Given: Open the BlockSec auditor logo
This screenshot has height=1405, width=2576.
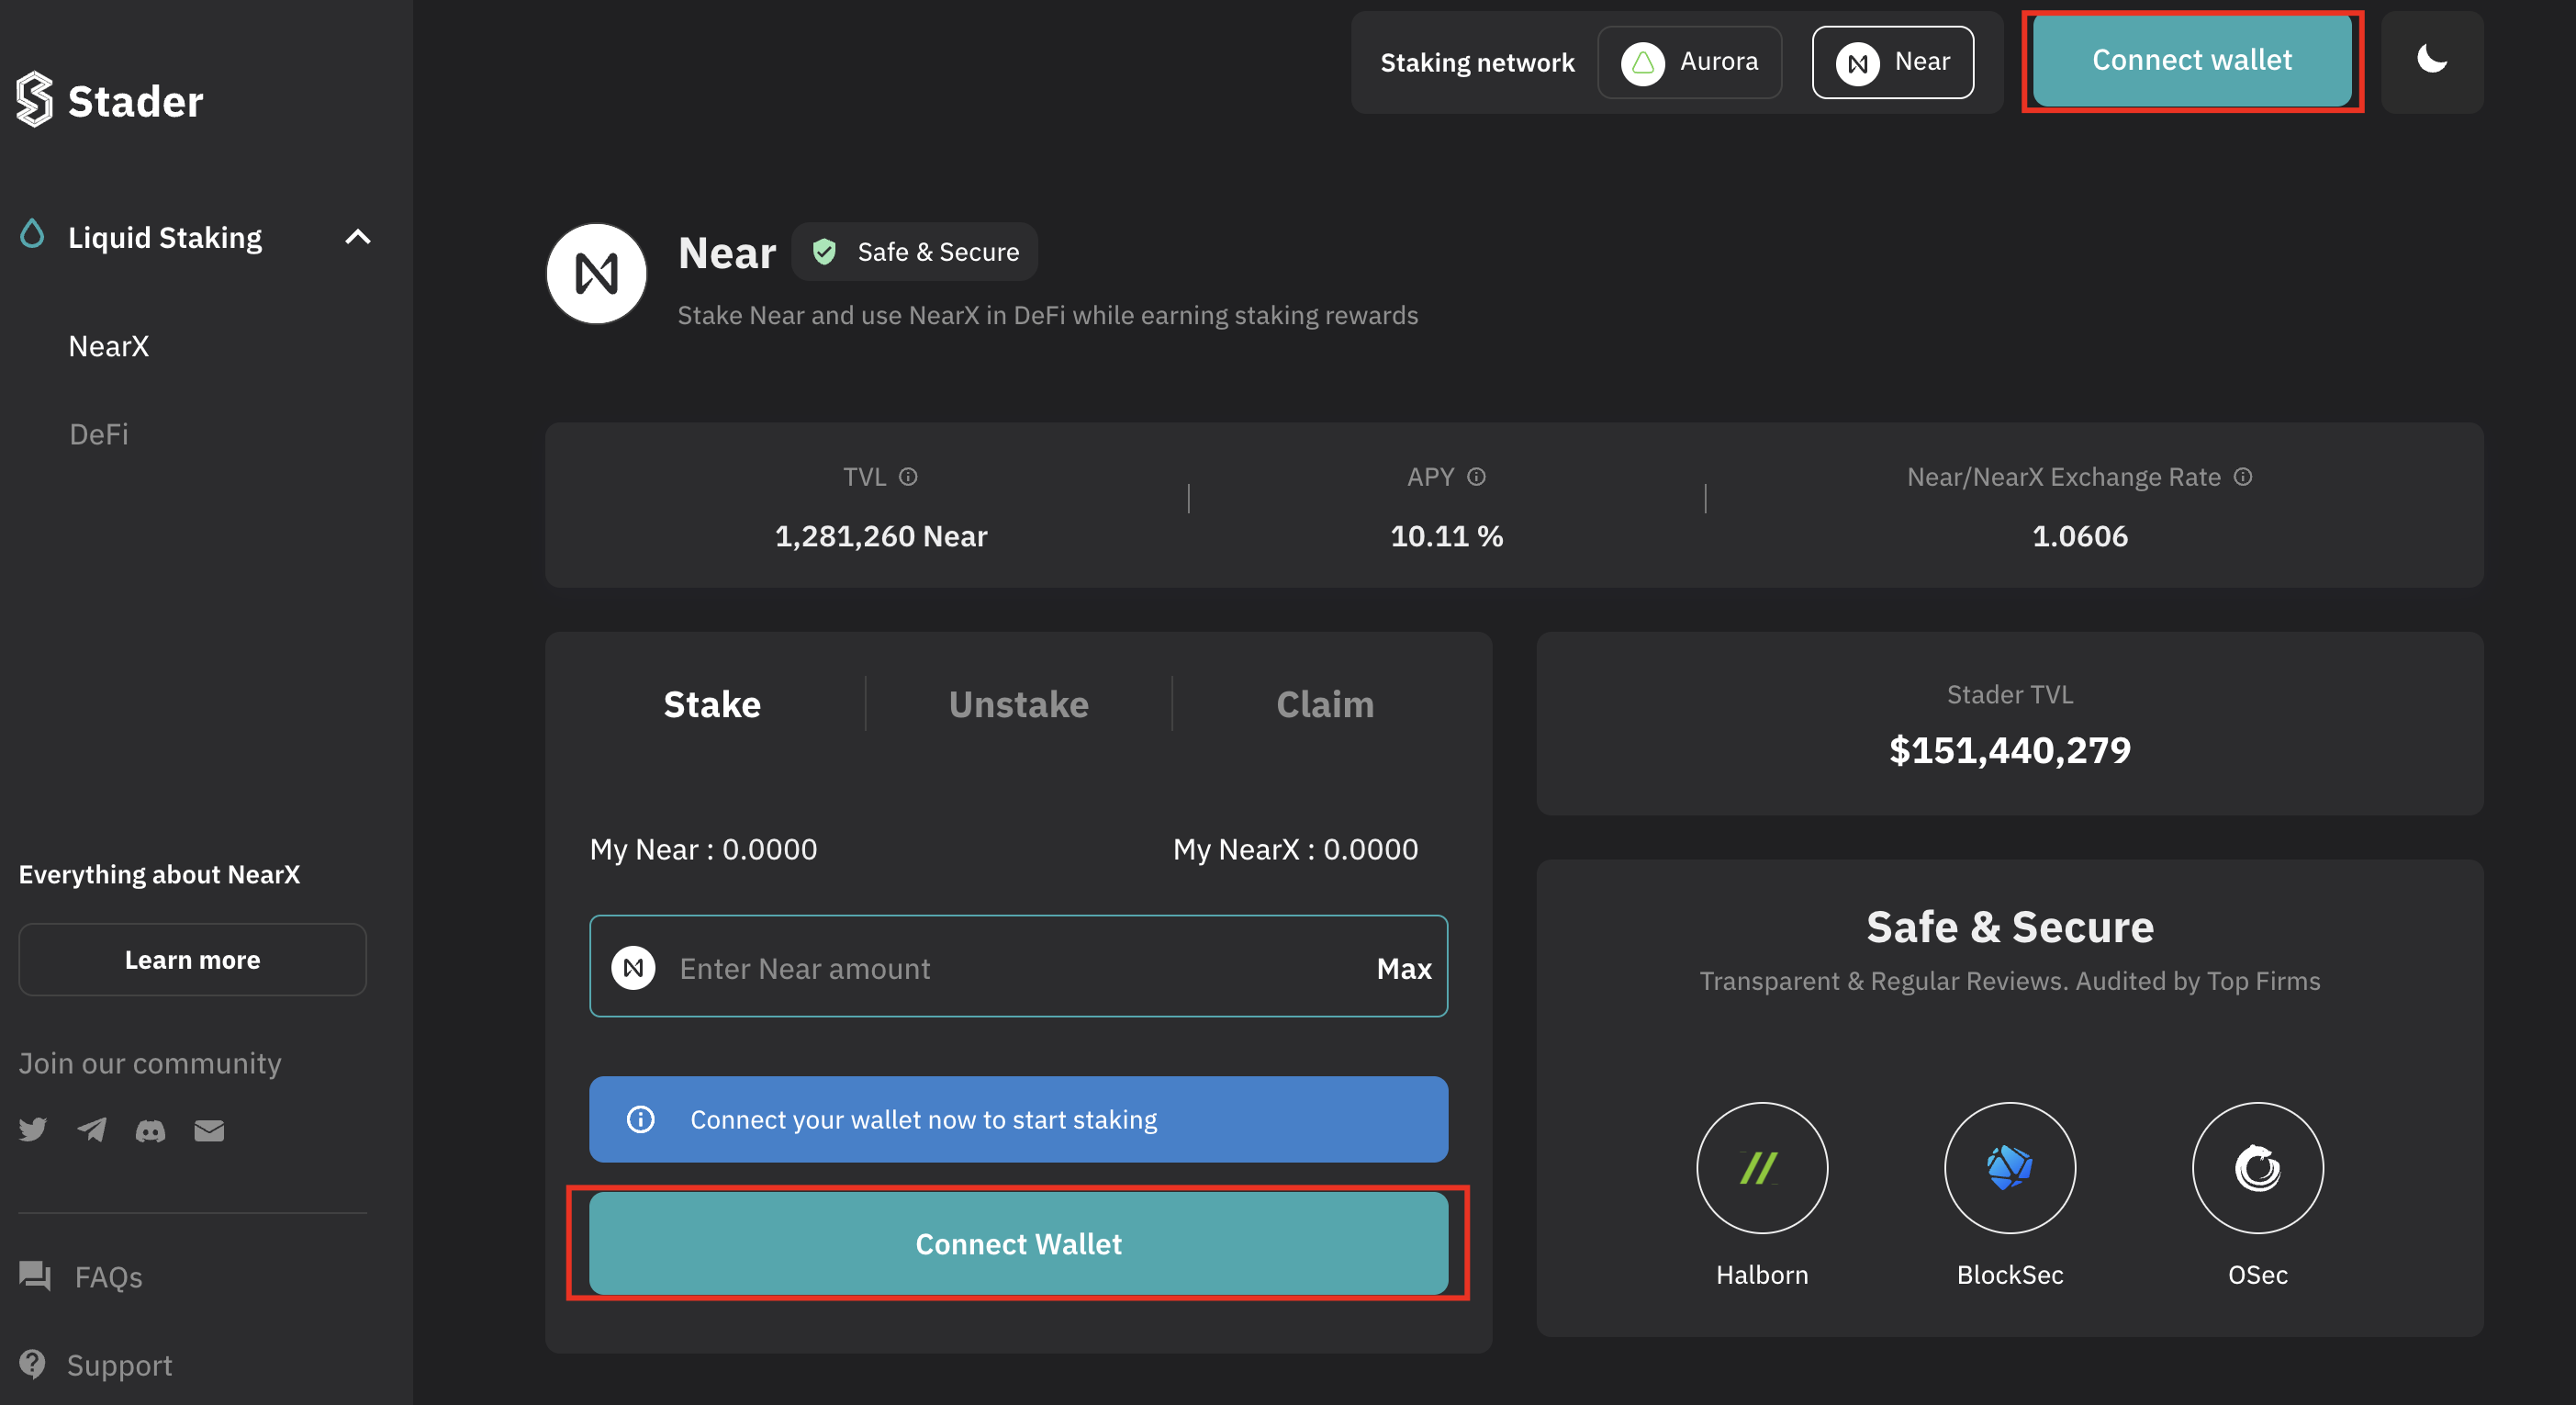Looking at the screenshot, I should 2010,1167.
